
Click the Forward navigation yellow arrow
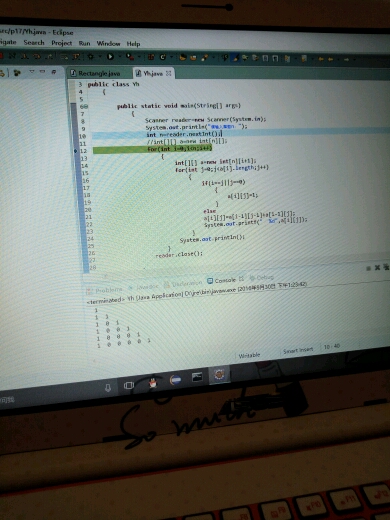coord(346,60)
